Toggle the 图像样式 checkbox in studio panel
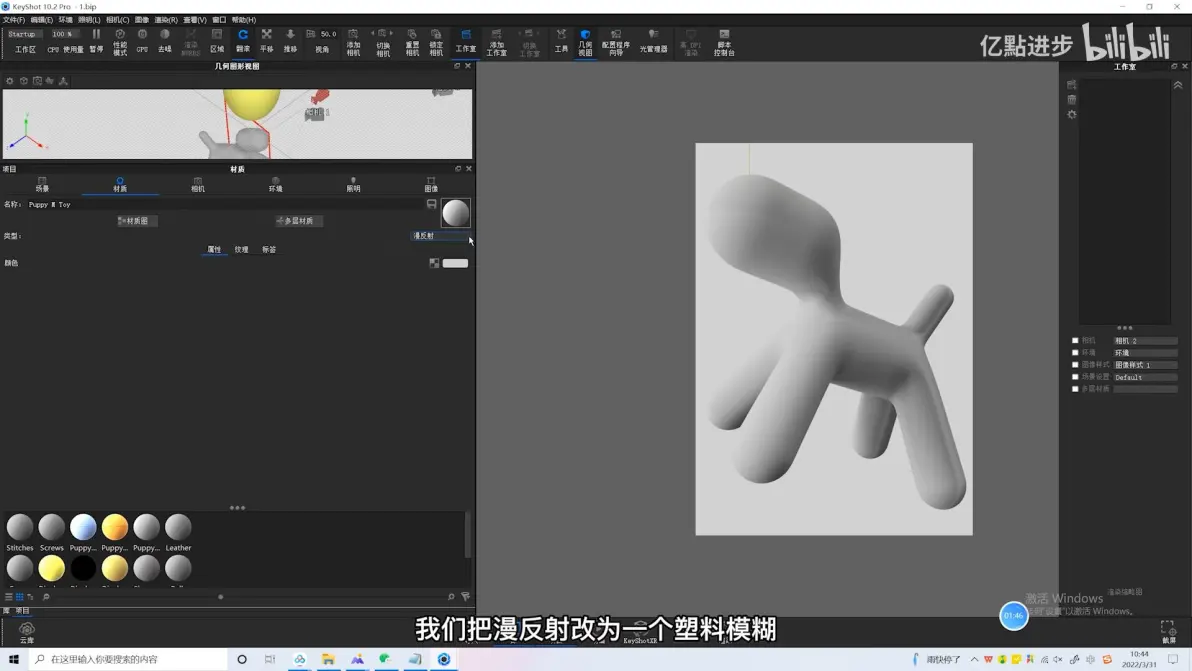 (1075, 365)
